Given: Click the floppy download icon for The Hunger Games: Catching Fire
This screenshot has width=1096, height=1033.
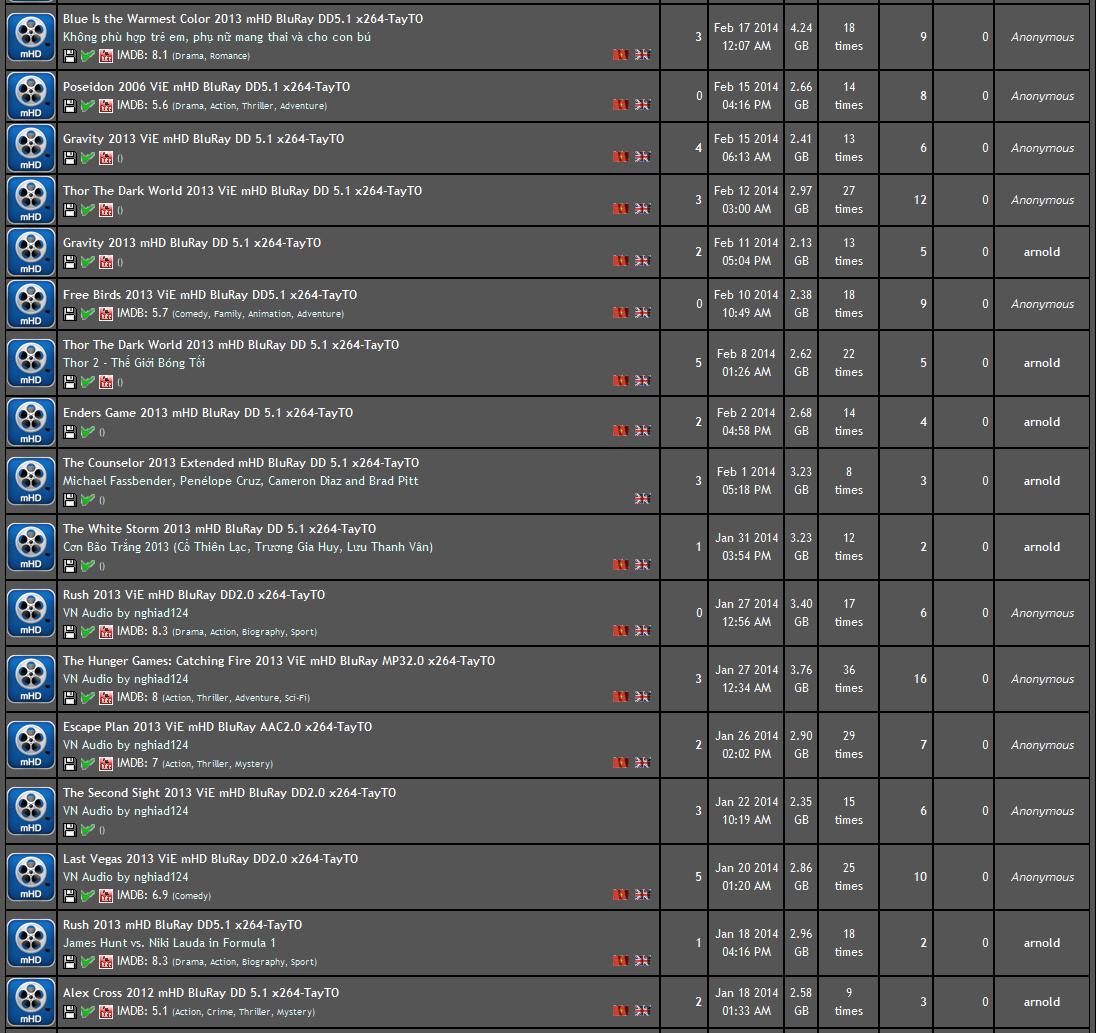Looking at the screenshot, I should click(69, 698).
